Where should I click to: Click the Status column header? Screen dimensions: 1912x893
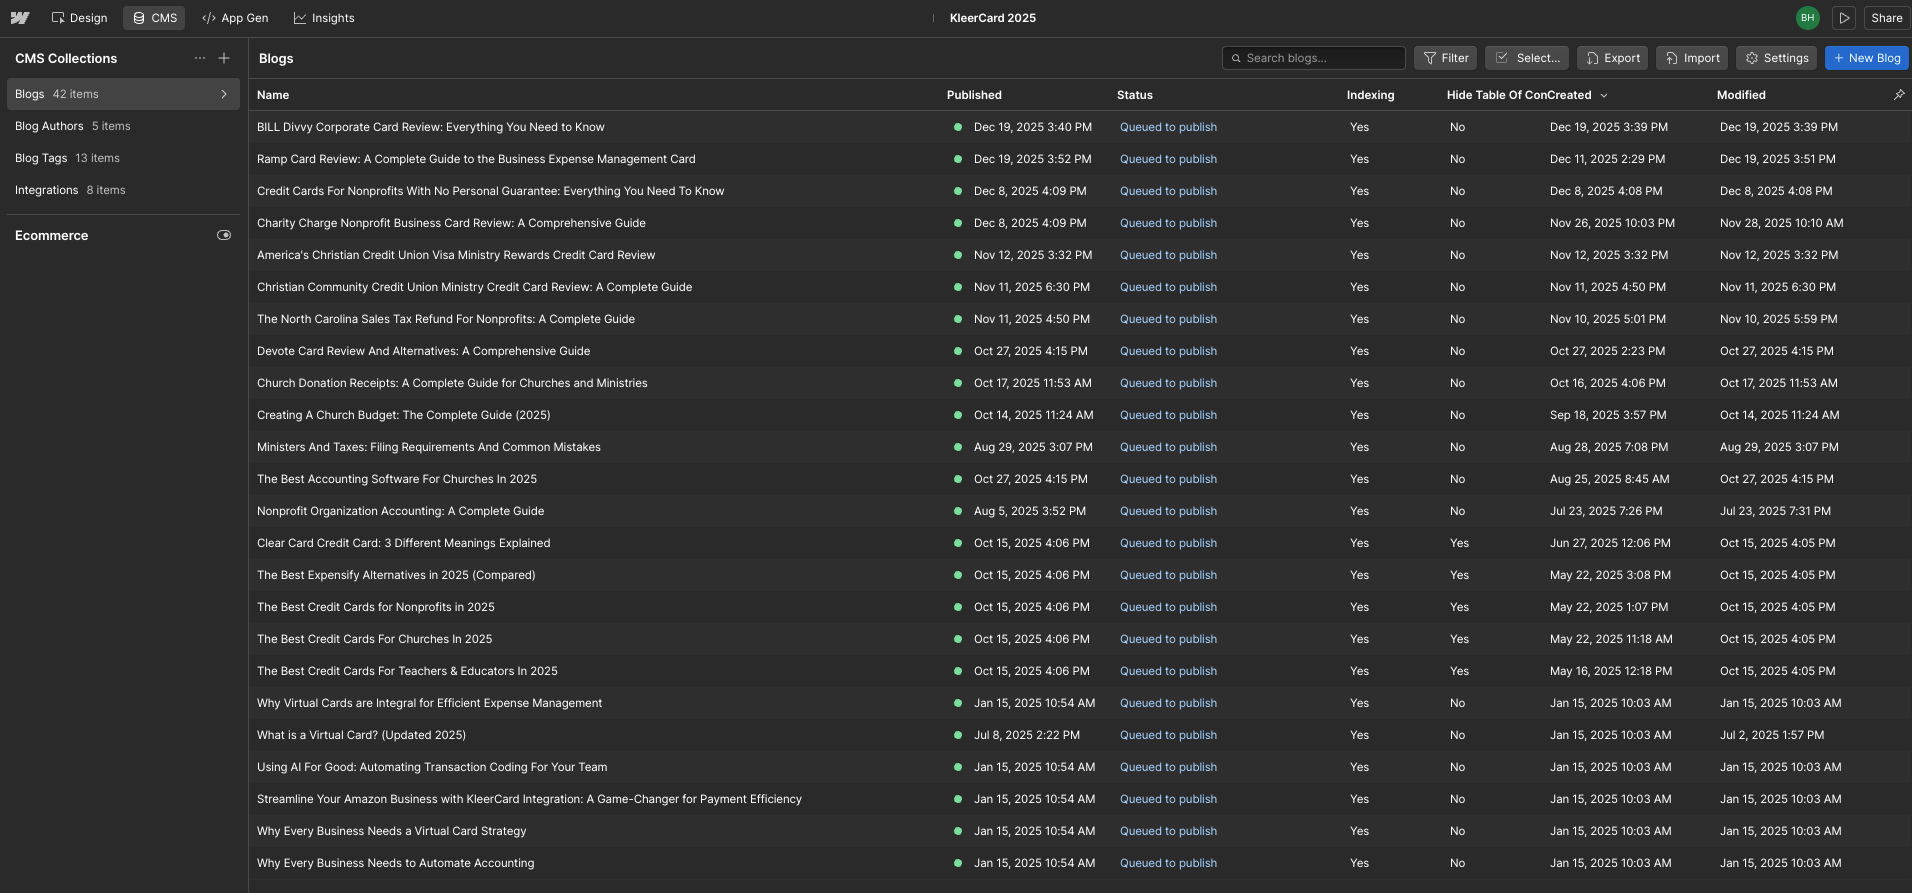click(x=1135, y=95)
